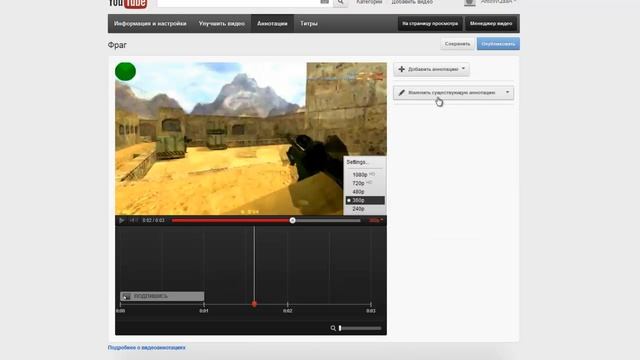Switch to Аннотации tab

point(272,24)
